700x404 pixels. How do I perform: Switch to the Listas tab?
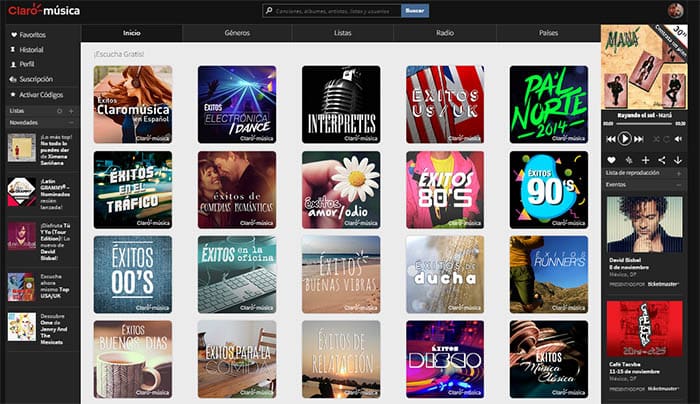pos(342,33)
